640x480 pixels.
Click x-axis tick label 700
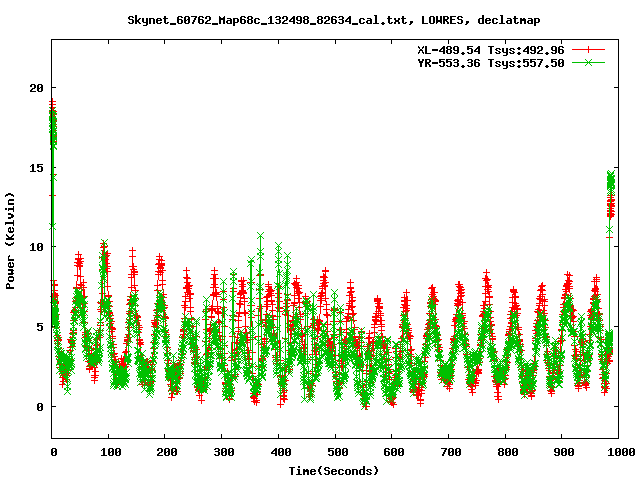(451, 452)
